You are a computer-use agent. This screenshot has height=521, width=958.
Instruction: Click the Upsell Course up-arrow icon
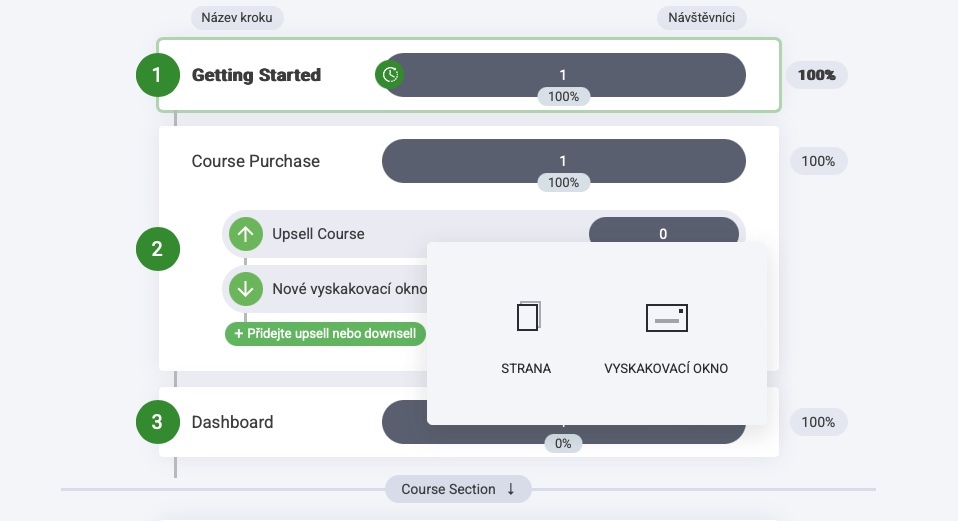click(245, 234)
